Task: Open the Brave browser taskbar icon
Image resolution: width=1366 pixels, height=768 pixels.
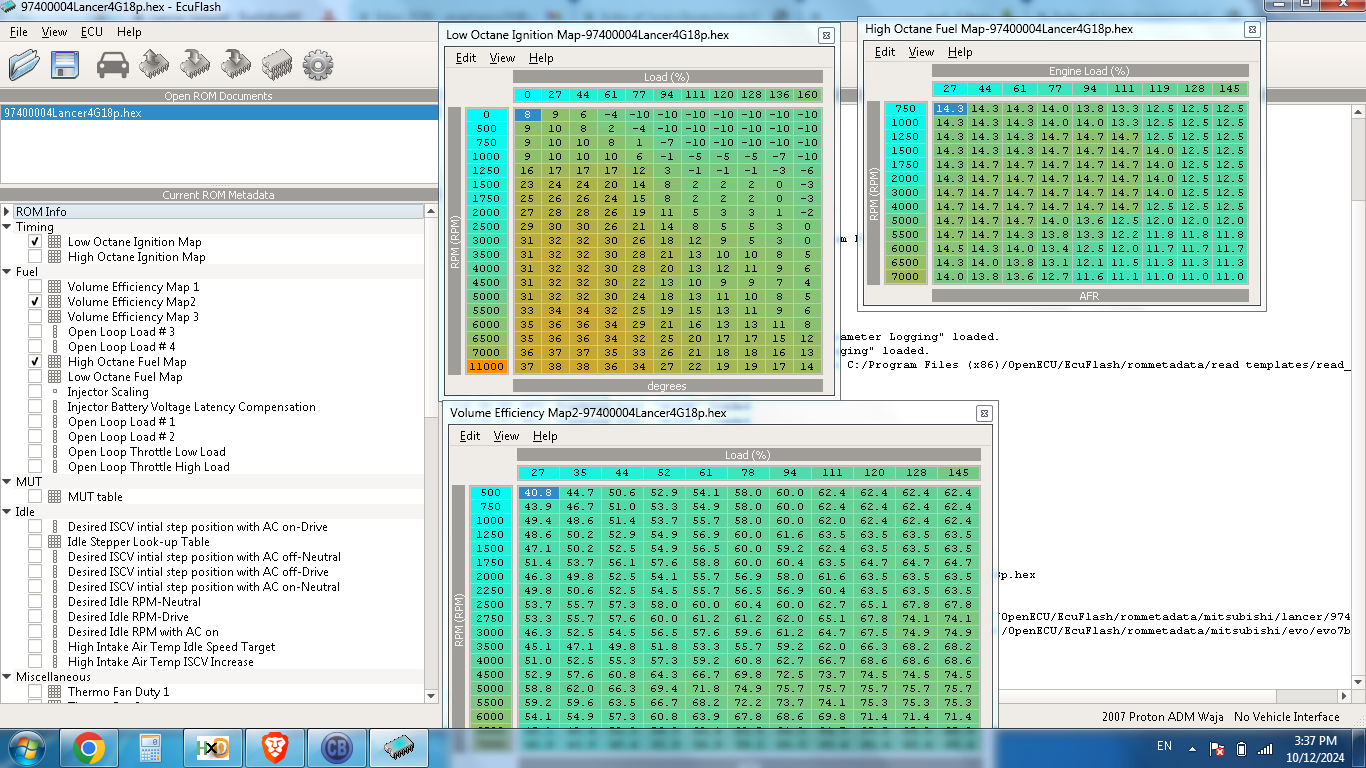Action: click(x=274, y=748)
